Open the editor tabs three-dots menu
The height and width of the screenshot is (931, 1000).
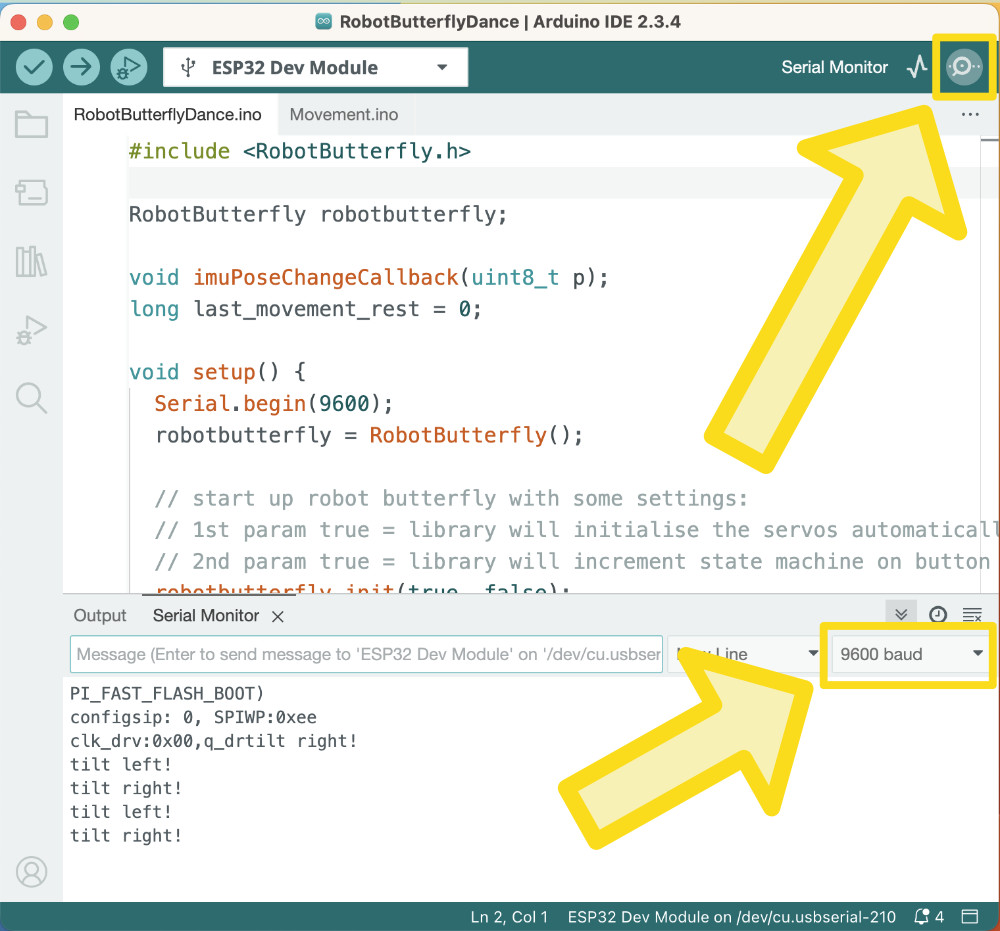(970, 115)
